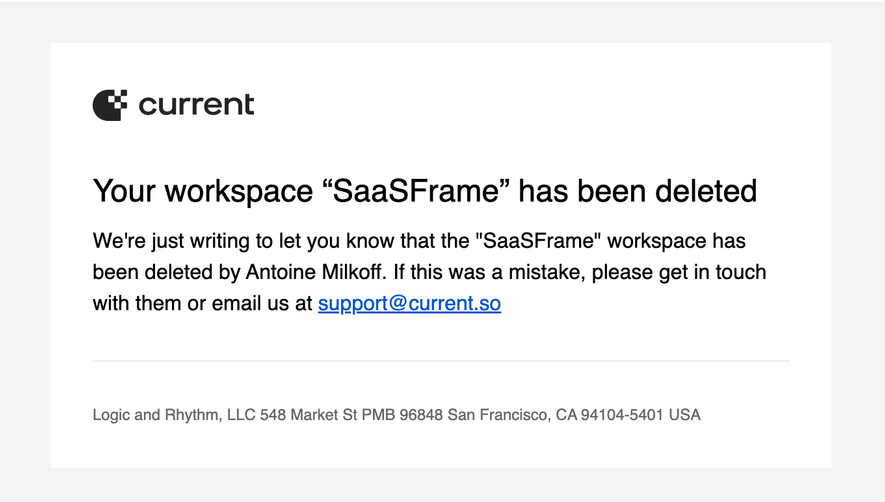The height and width of the screenshot is (502, 885).
Task: Click "PMB 96848" in the footer address
Action: pos(402,415)
